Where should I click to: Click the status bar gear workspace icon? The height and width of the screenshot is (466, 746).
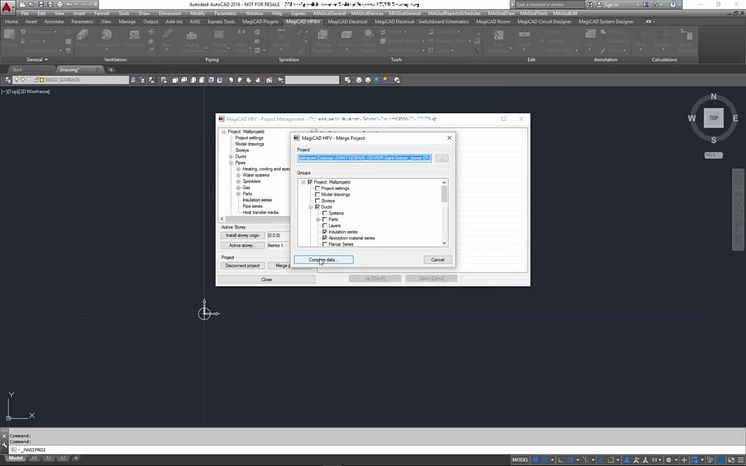point(668,460)
